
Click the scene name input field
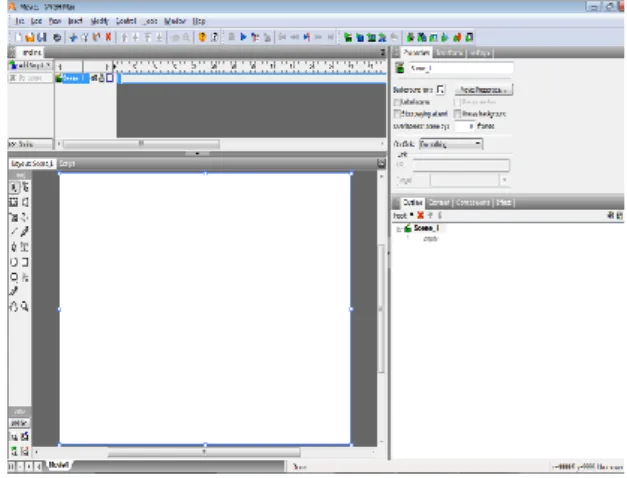pos(461,68)
